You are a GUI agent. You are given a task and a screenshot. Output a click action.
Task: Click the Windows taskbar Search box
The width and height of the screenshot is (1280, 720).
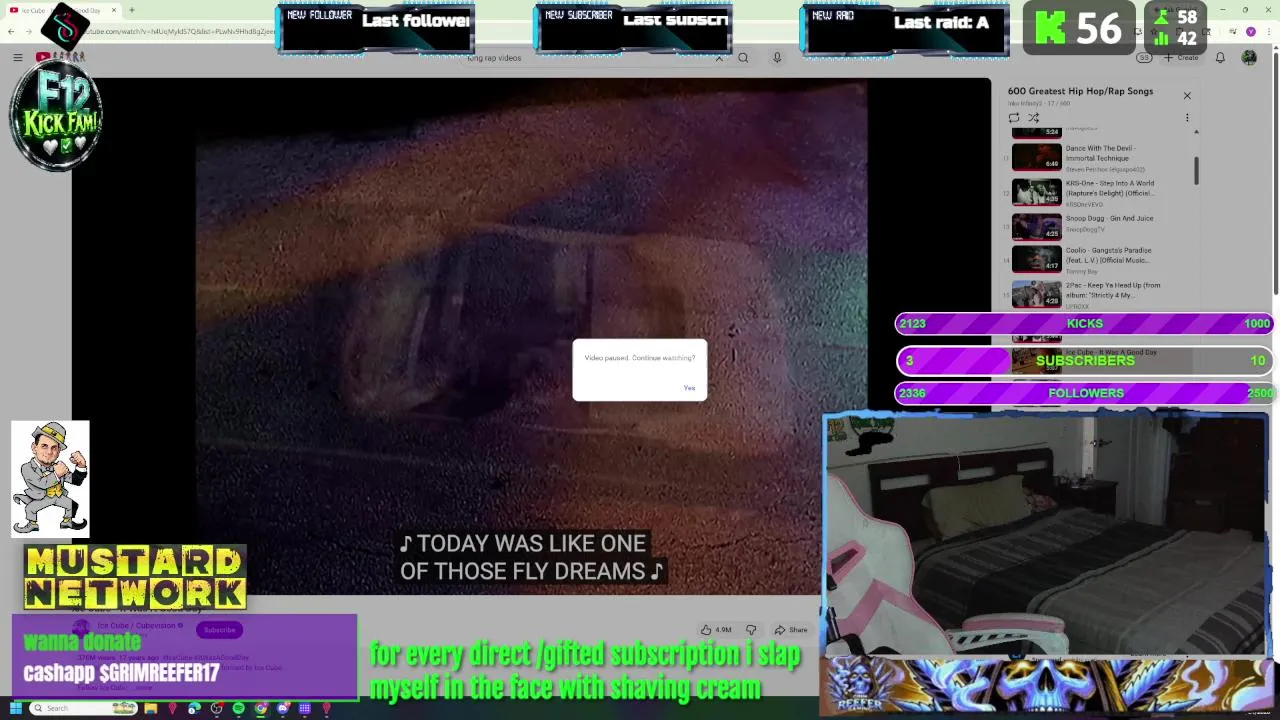point(84,708)
